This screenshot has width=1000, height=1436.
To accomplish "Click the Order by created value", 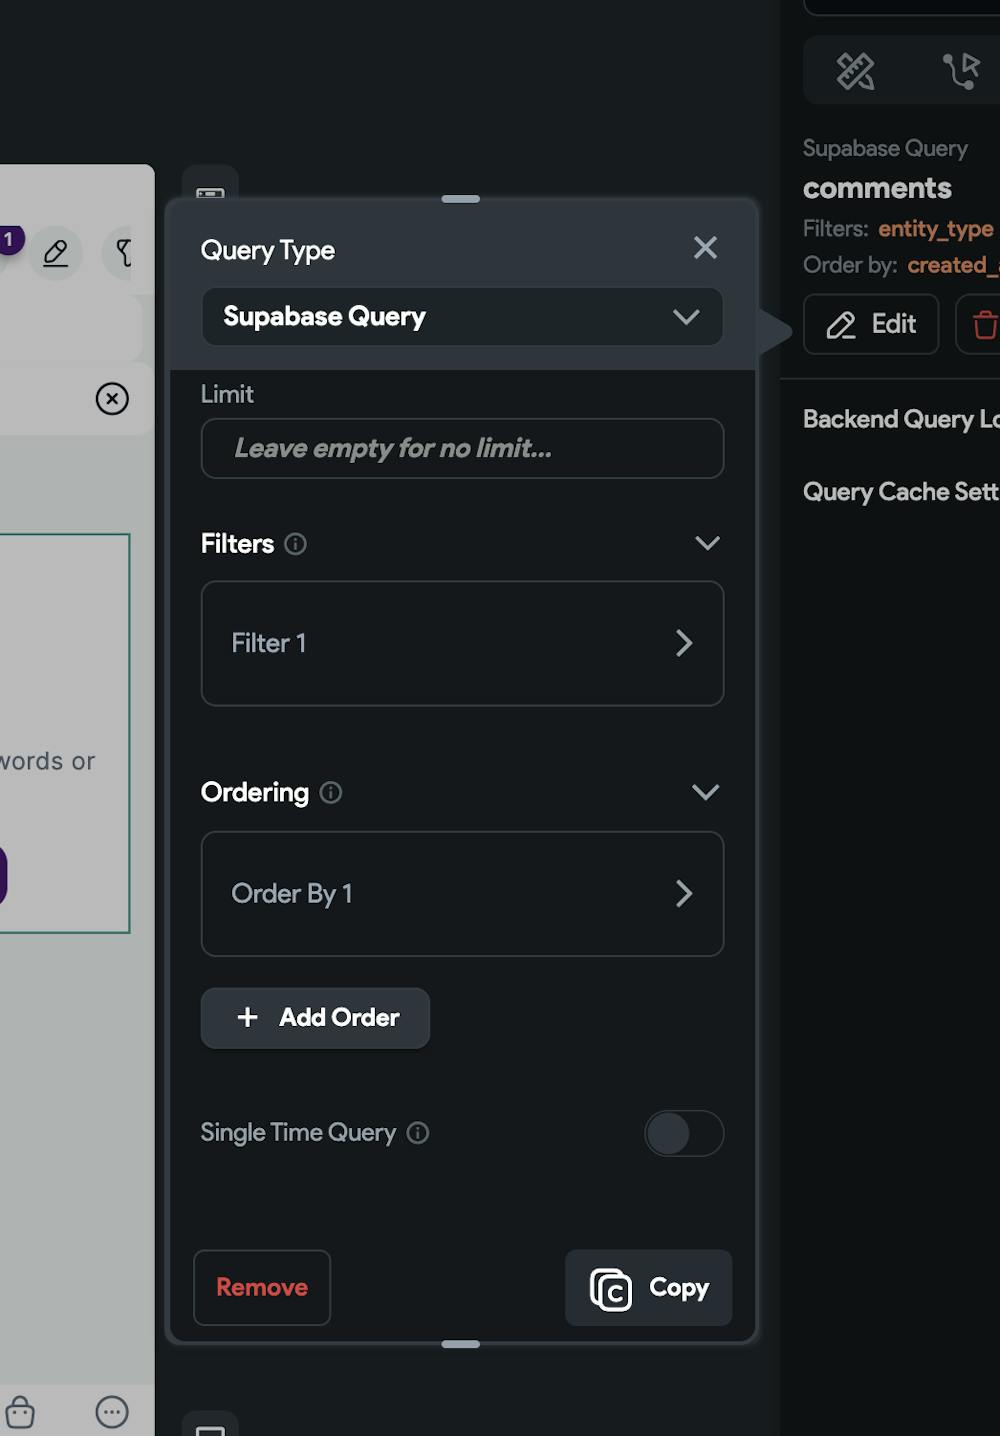I will pyautogui.click(x=953, y=265).
